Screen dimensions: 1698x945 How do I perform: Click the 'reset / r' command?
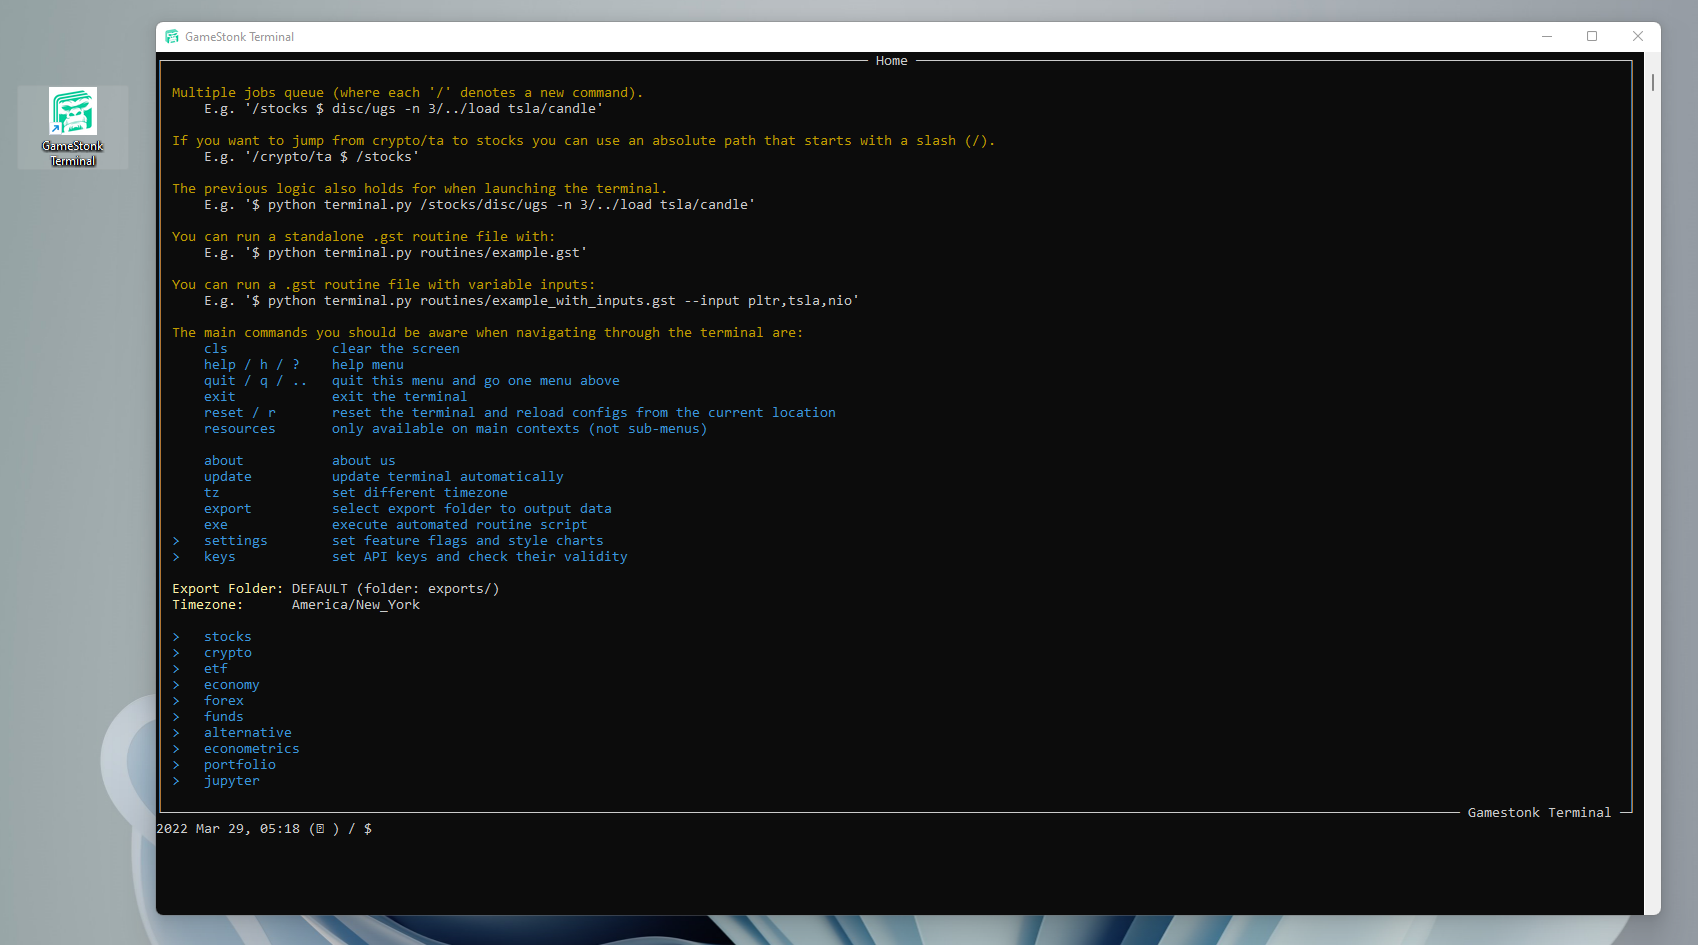tap(240, 413)
